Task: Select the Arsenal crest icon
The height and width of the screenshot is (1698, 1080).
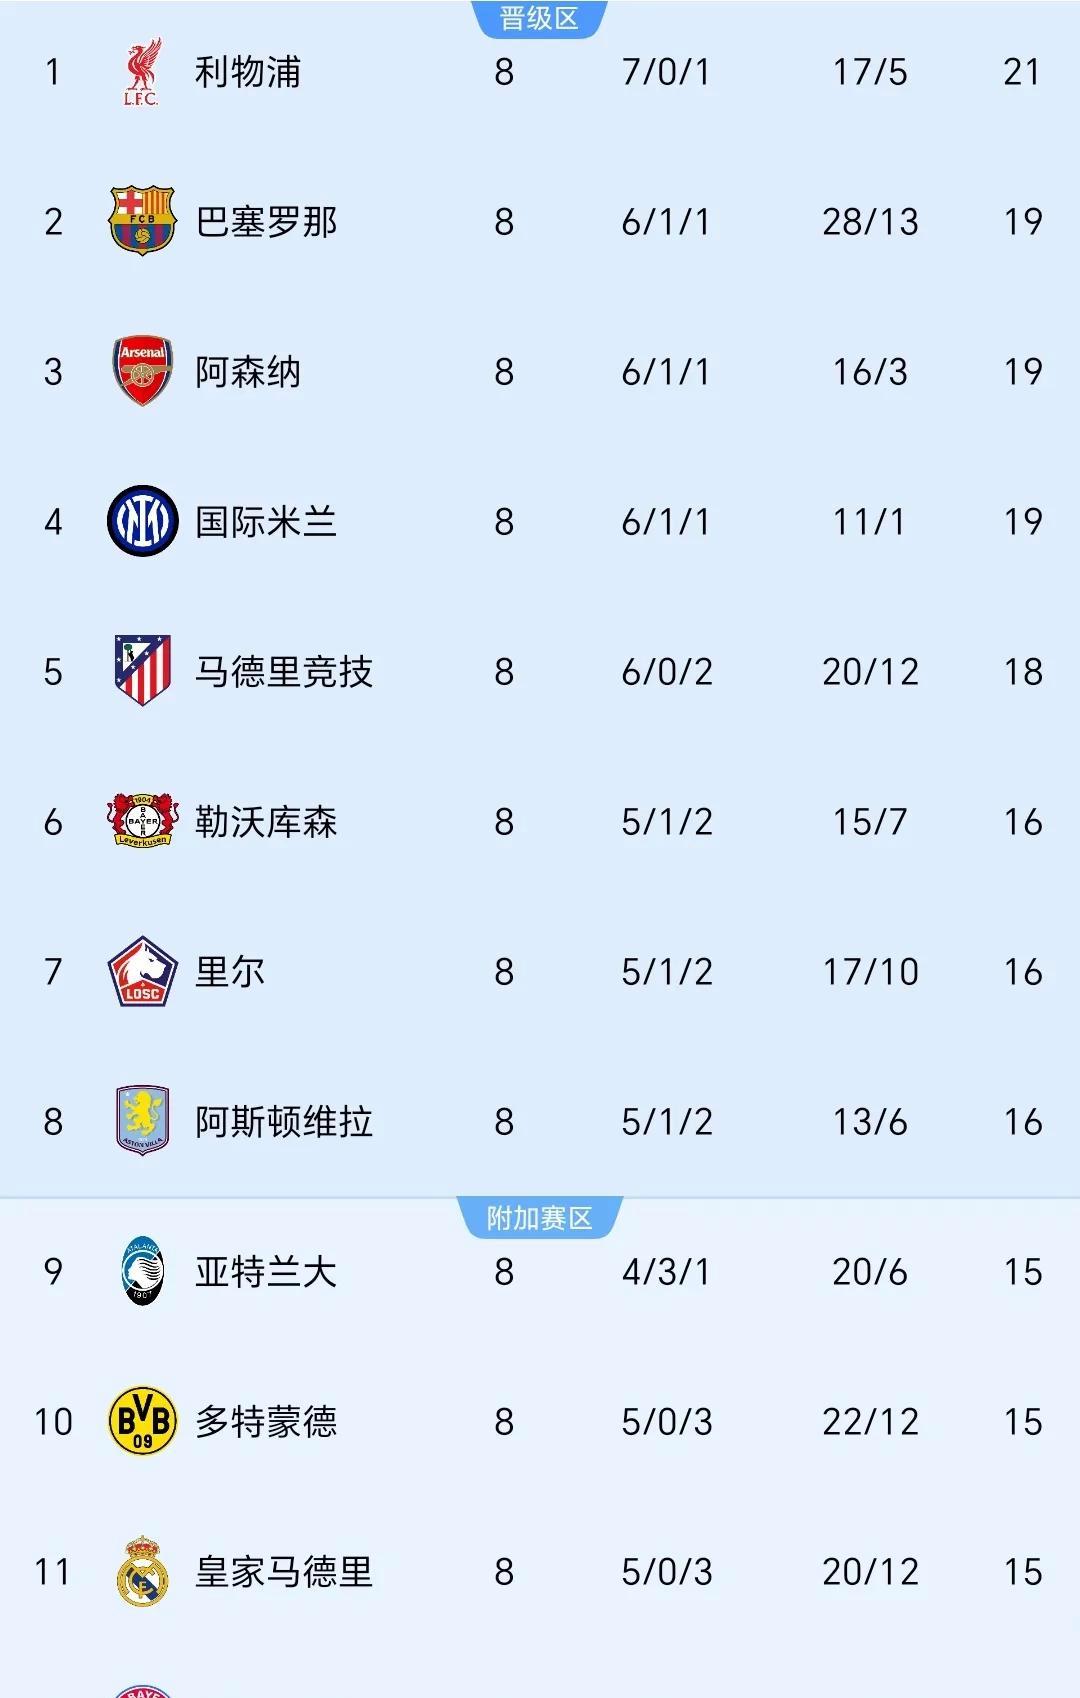Action: [x=142, y=371]
